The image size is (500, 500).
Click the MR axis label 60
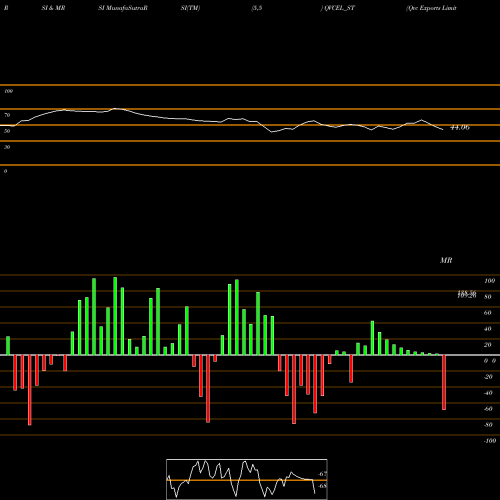click(x=488, y=313)
